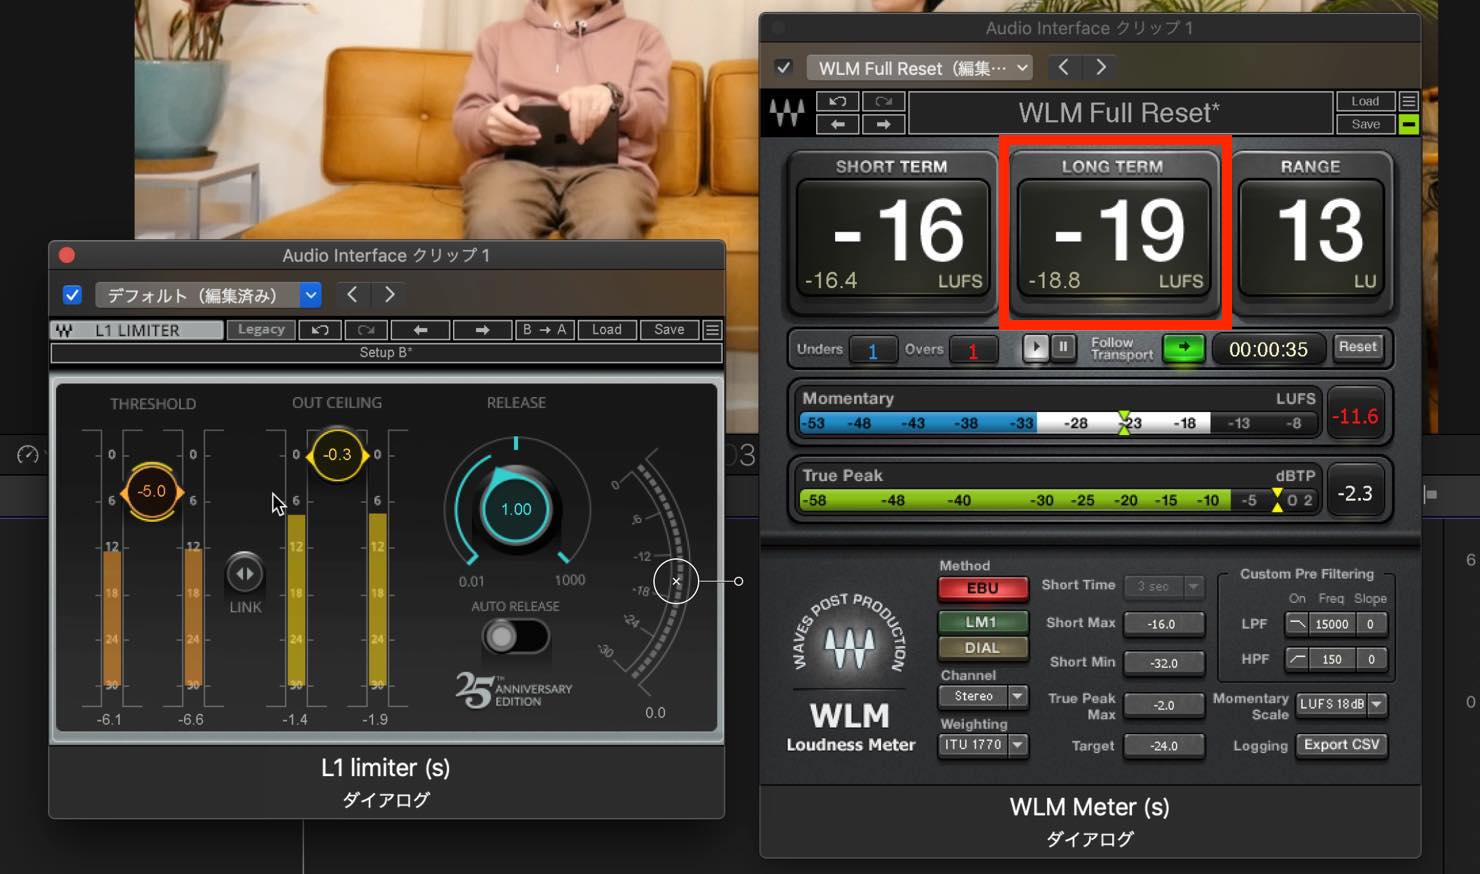Click the Unders counter value
Image resolution: width=1480 pixels, height=874 pixels.
[872, 351]
